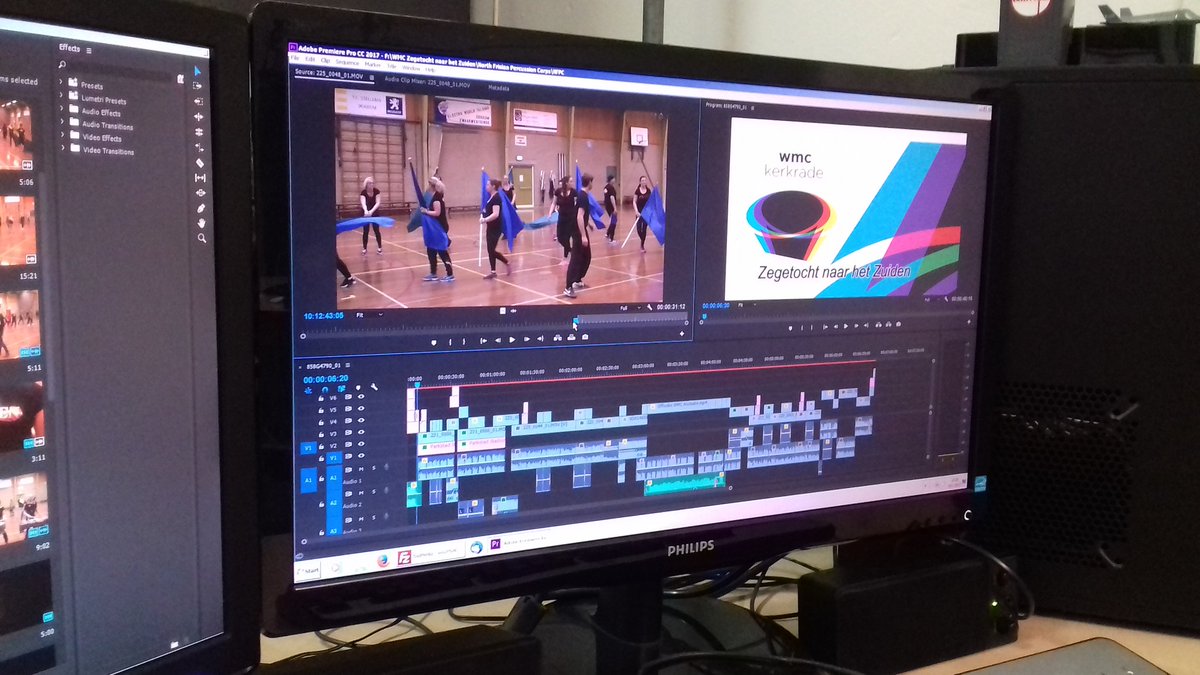This screenshot has height=675, width=1200.
Task: Mute audio track A1 (M button)
Action: [x=361, y=469]
